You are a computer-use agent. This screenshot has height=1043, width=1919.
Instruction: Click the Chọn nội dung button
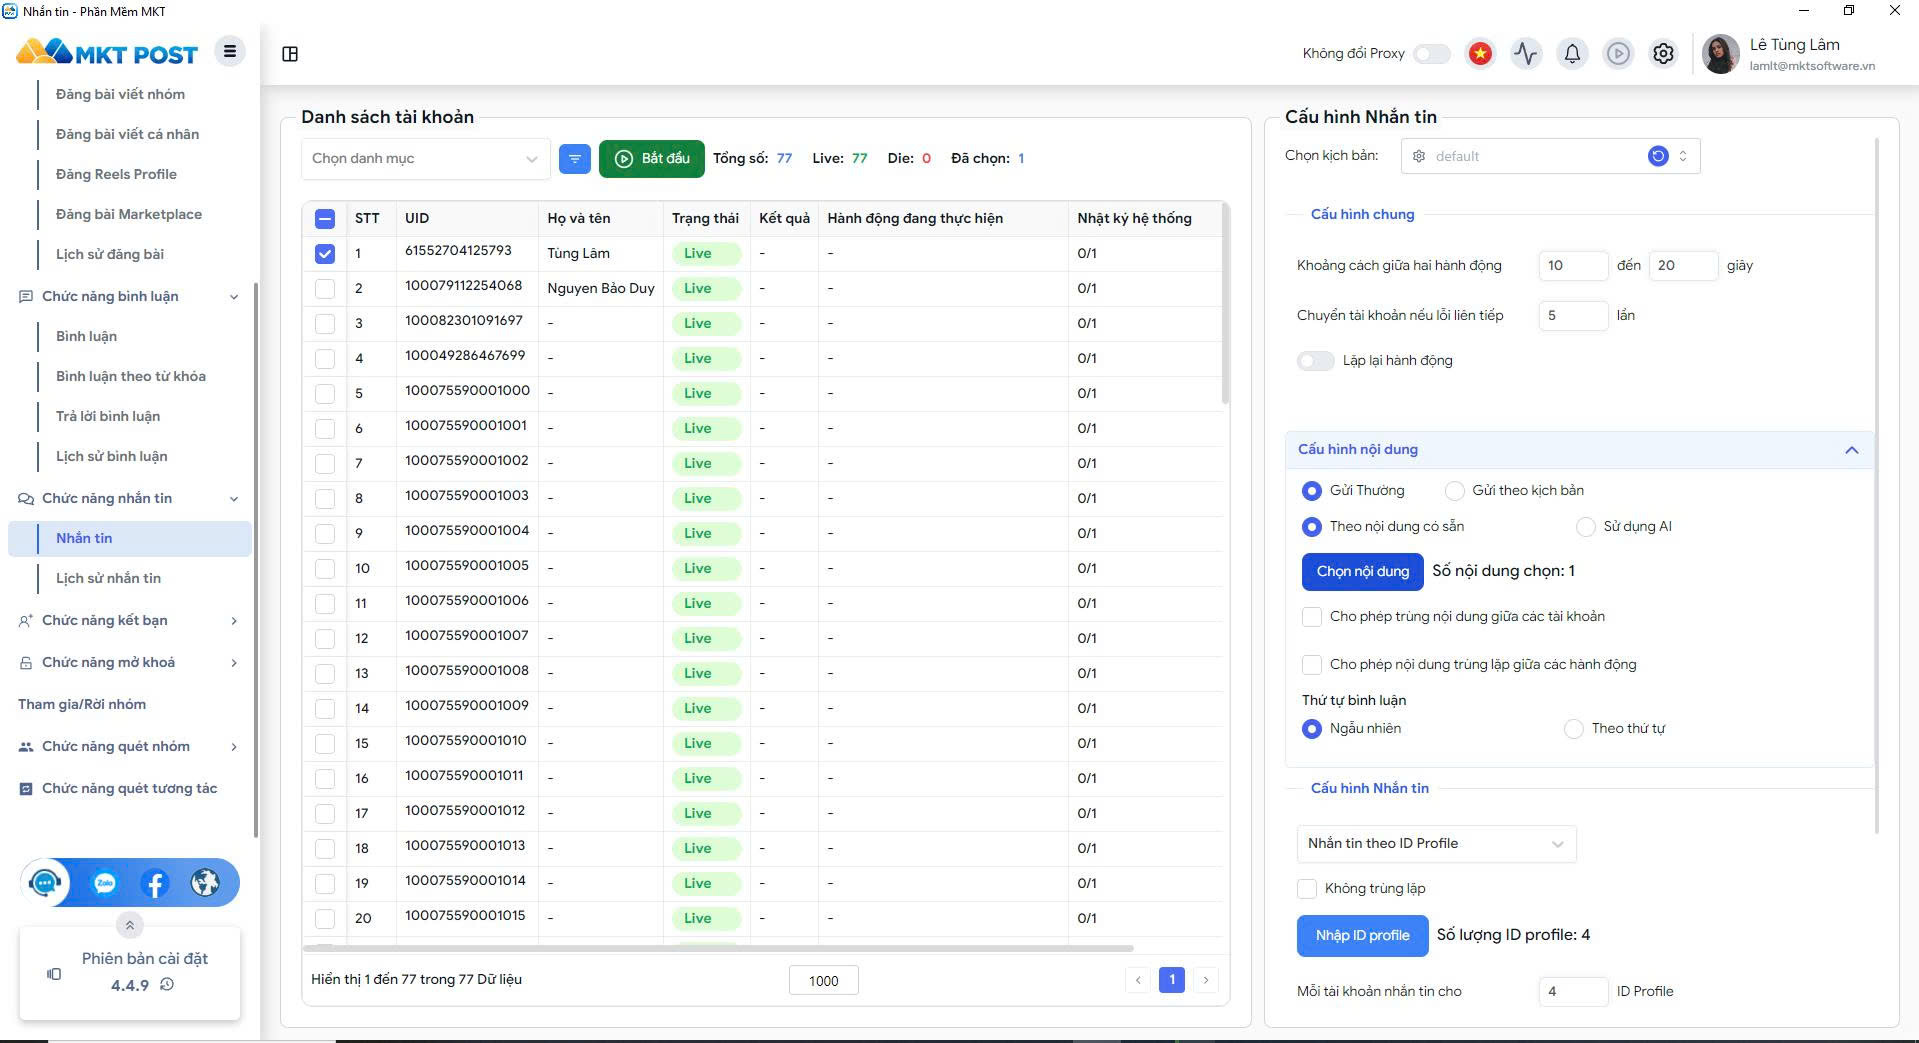[1362, 571]
